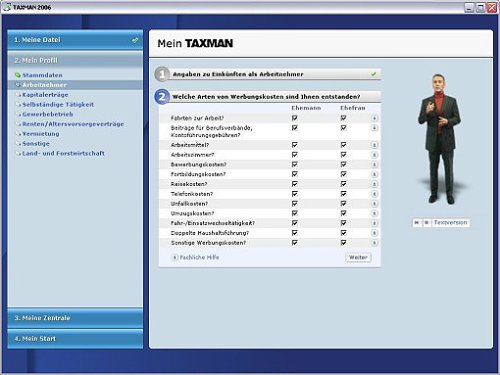Image resolution: width=500 pixels, height=375 pixels.
Task: Toggle Ehemann checkbox for Fahrten zur Arbeit
Action: coord(294,118)
